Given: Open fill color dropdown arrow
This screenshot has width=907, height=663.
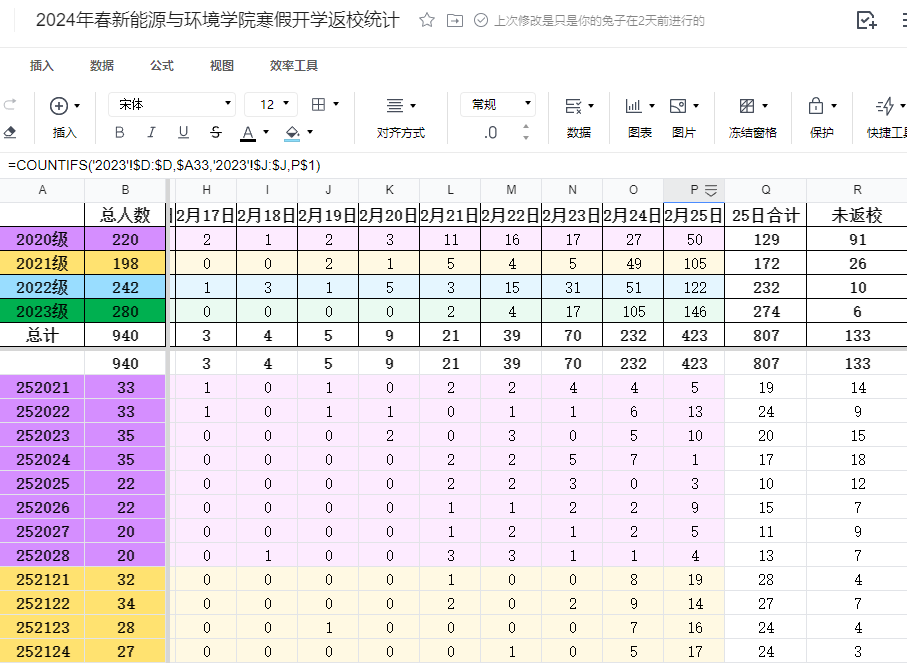Looking at the screenshot, I should point(310,132).
